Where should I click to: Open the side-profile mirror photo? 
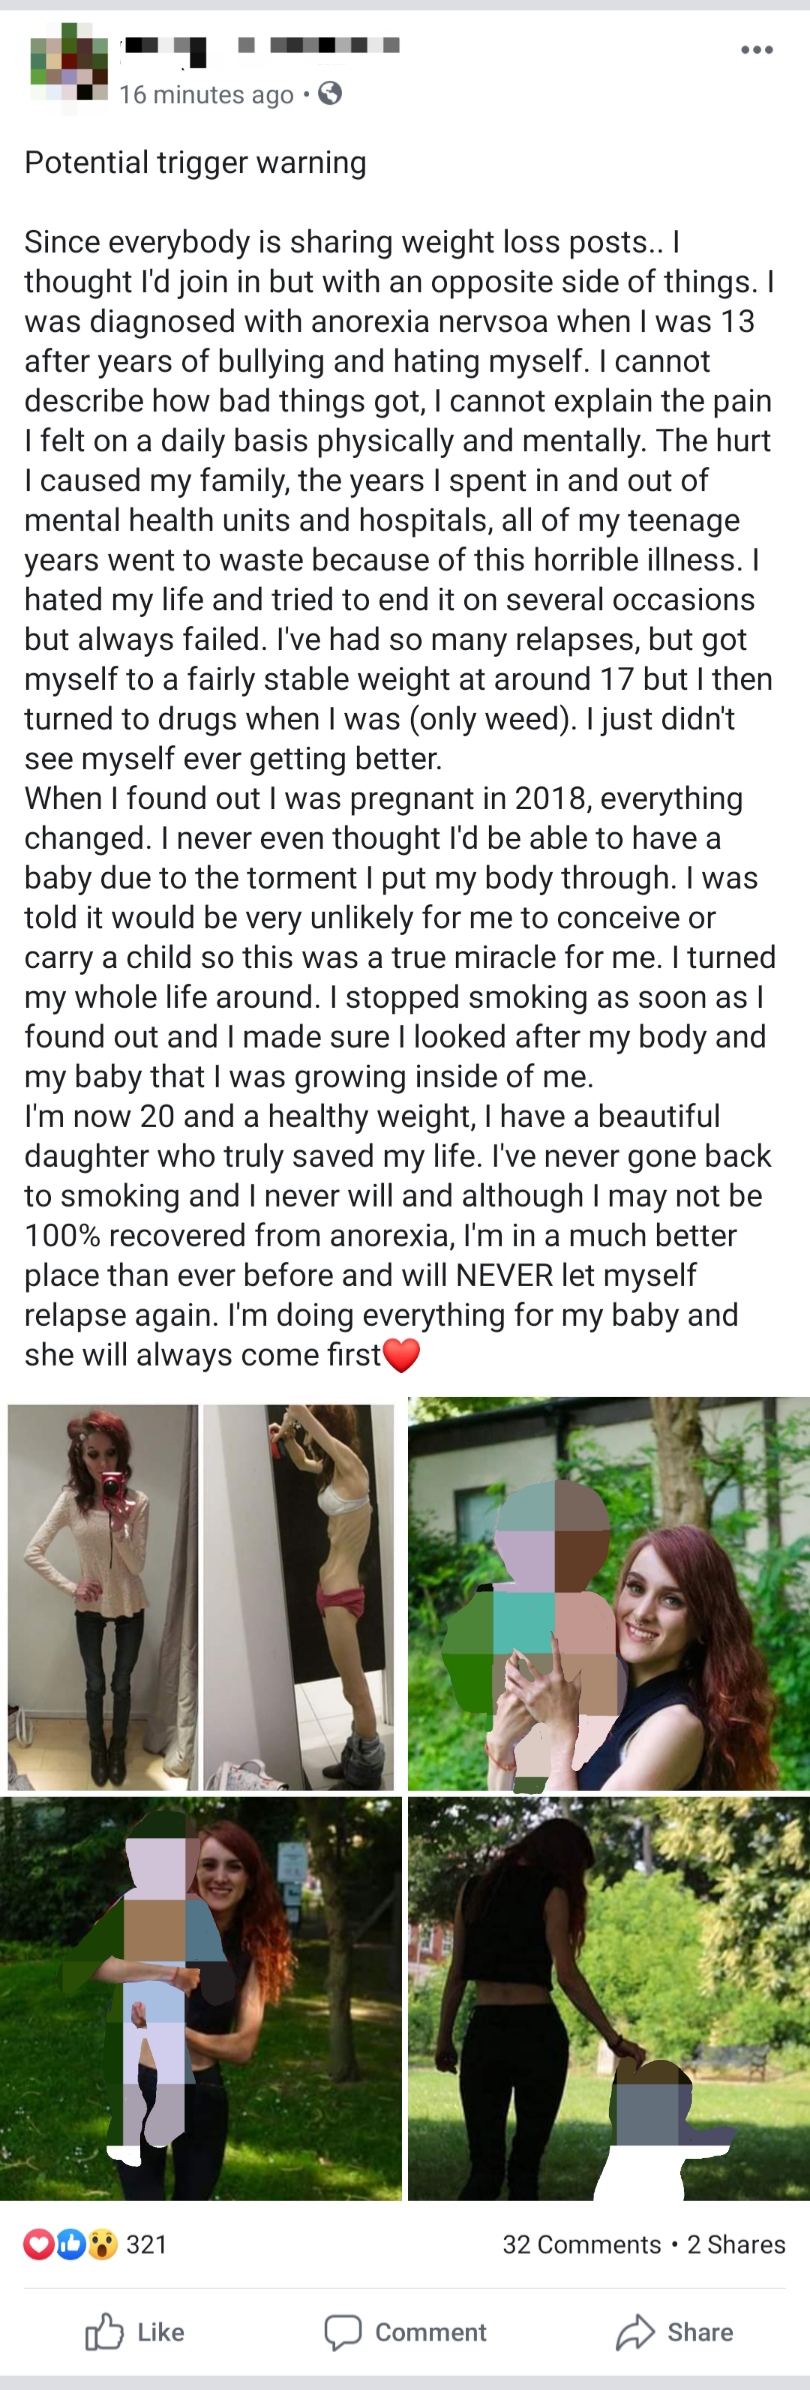click(x=299, y=1597)
